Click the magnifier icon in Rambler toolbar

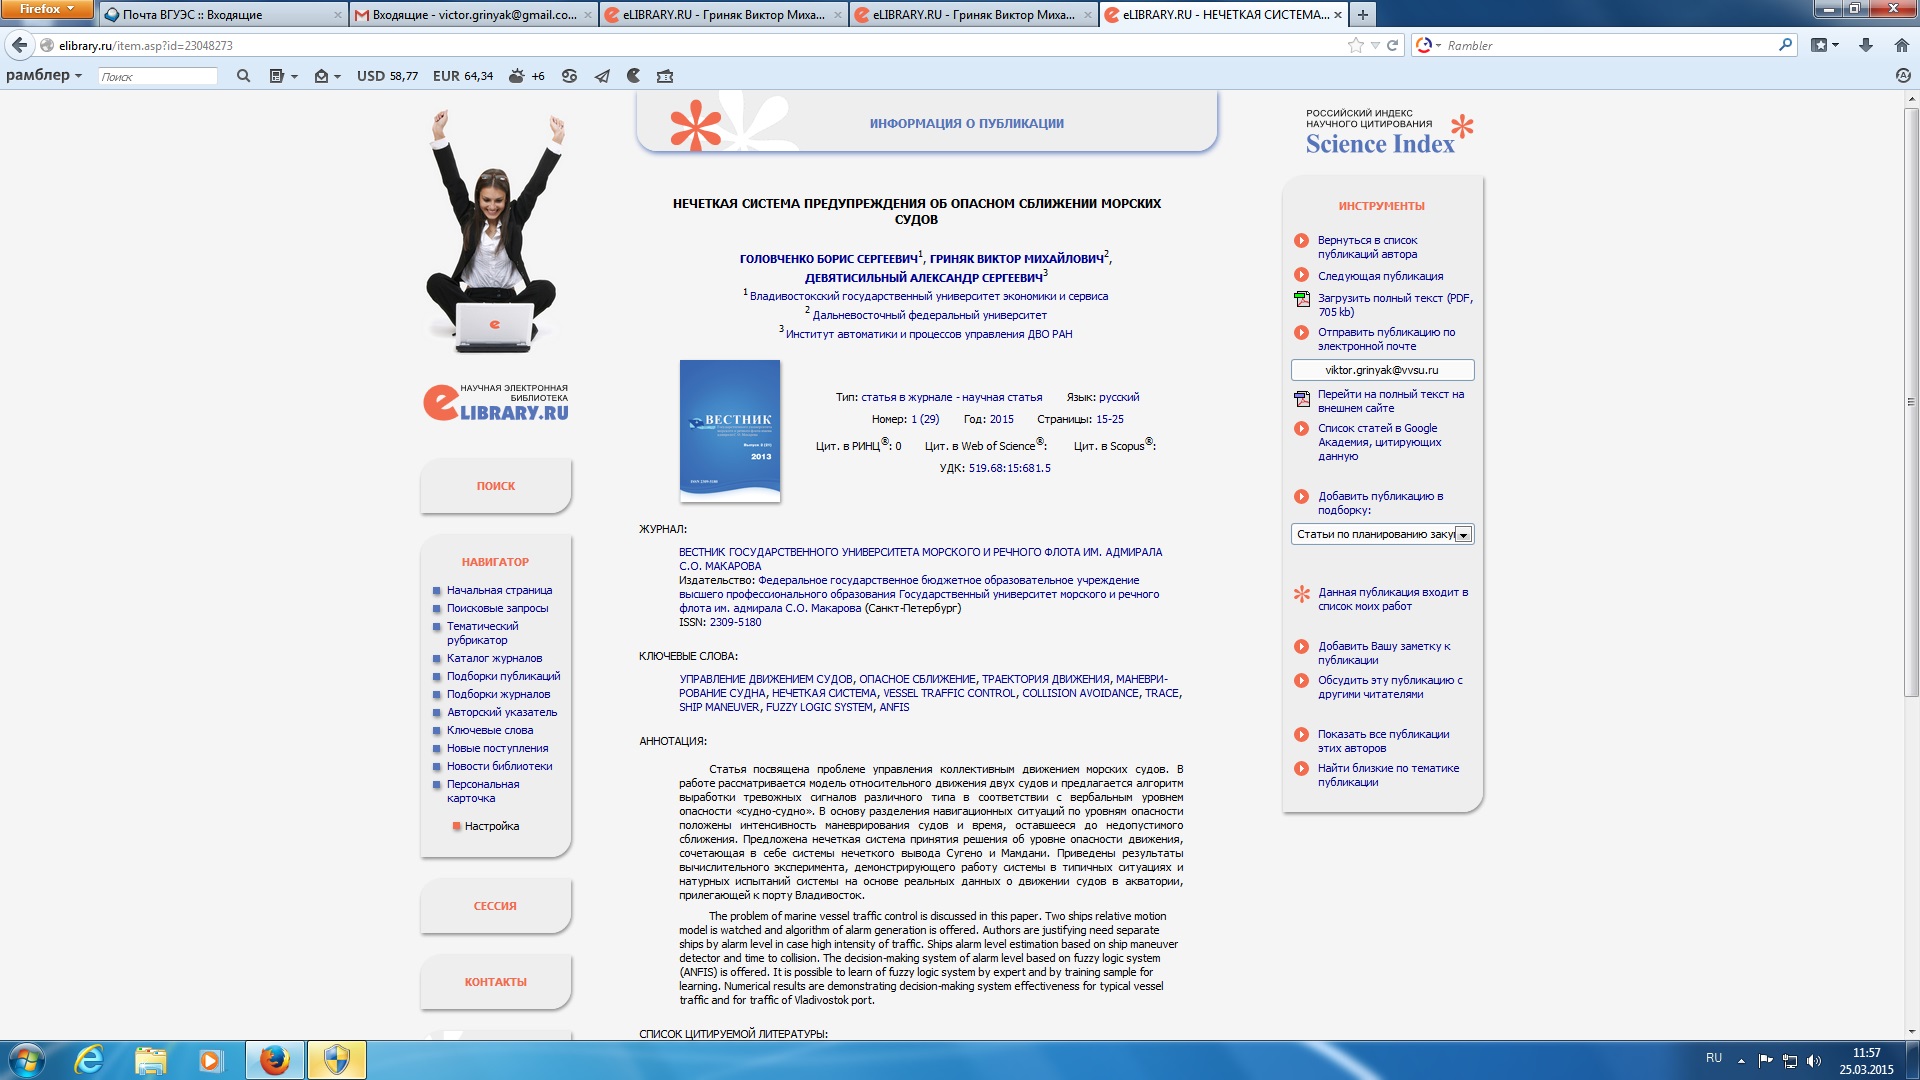click(x=243, y=76)
